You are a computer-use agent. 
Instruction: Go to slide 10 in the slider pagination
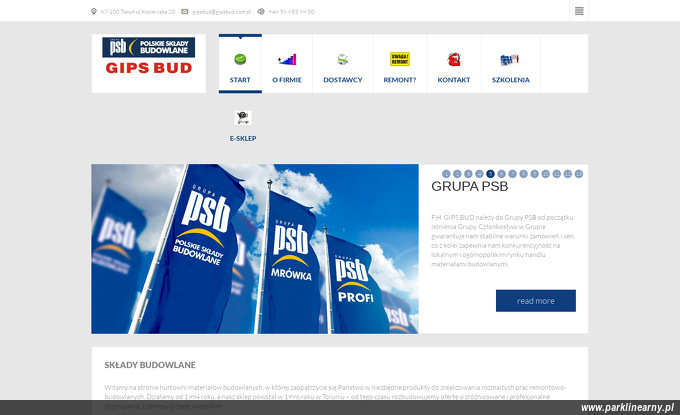[546, 174]
